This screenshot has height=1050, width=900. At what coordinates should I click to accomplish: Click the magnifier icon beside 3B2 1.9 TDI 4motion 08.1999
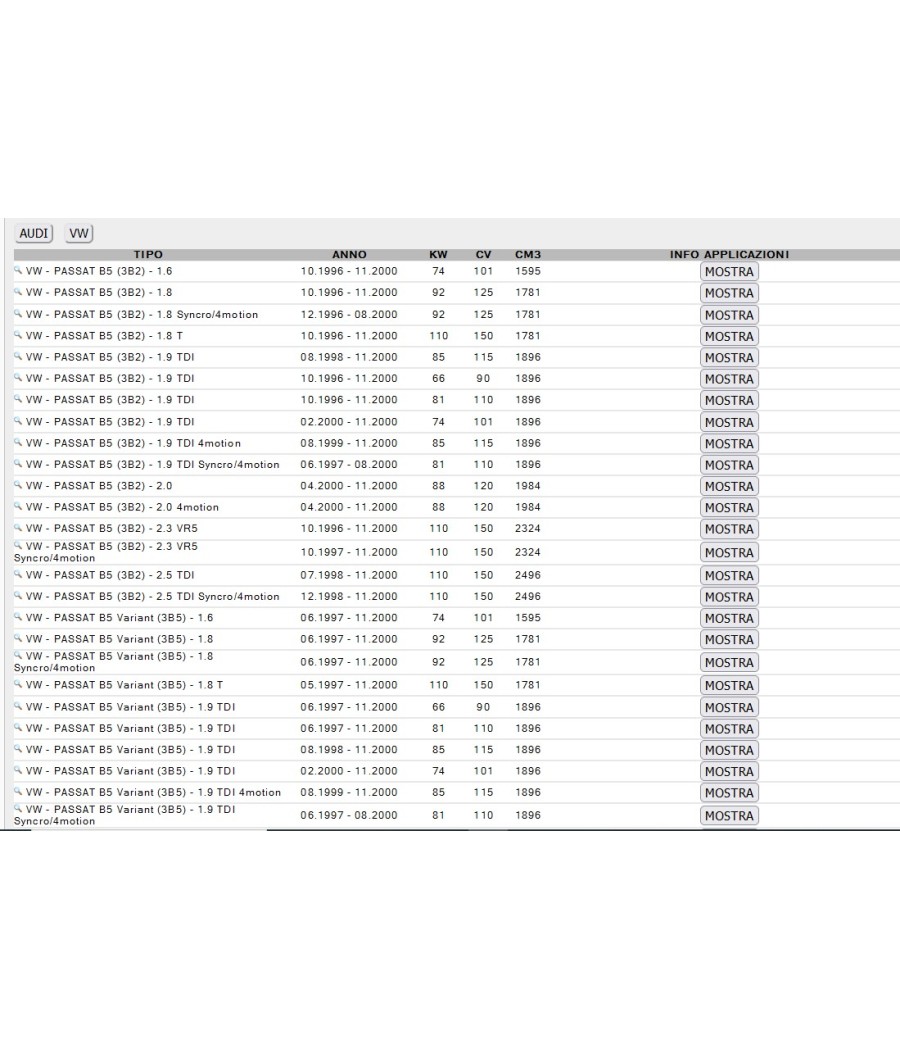pos(18,443)
